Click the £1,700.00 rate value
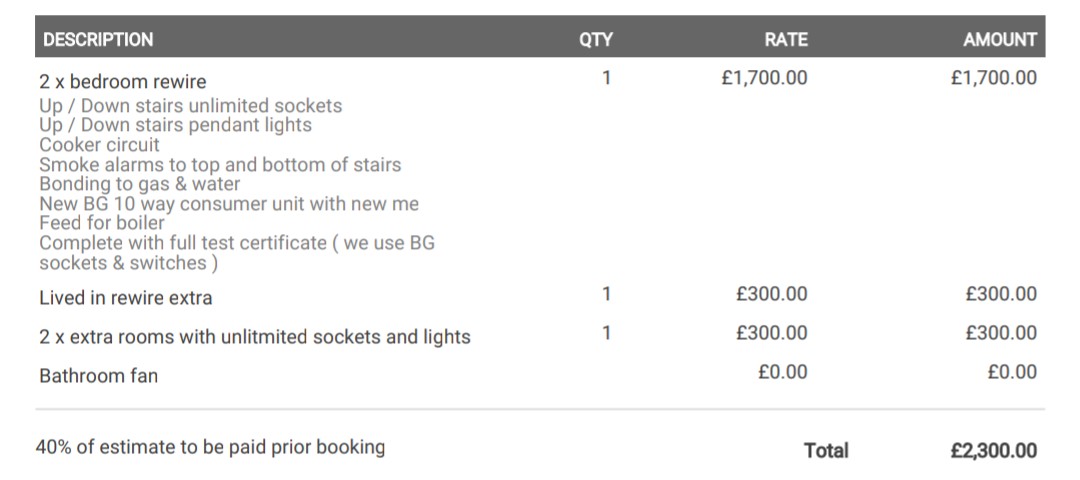This screenshot has width=1080, height=480. (764, 77)
